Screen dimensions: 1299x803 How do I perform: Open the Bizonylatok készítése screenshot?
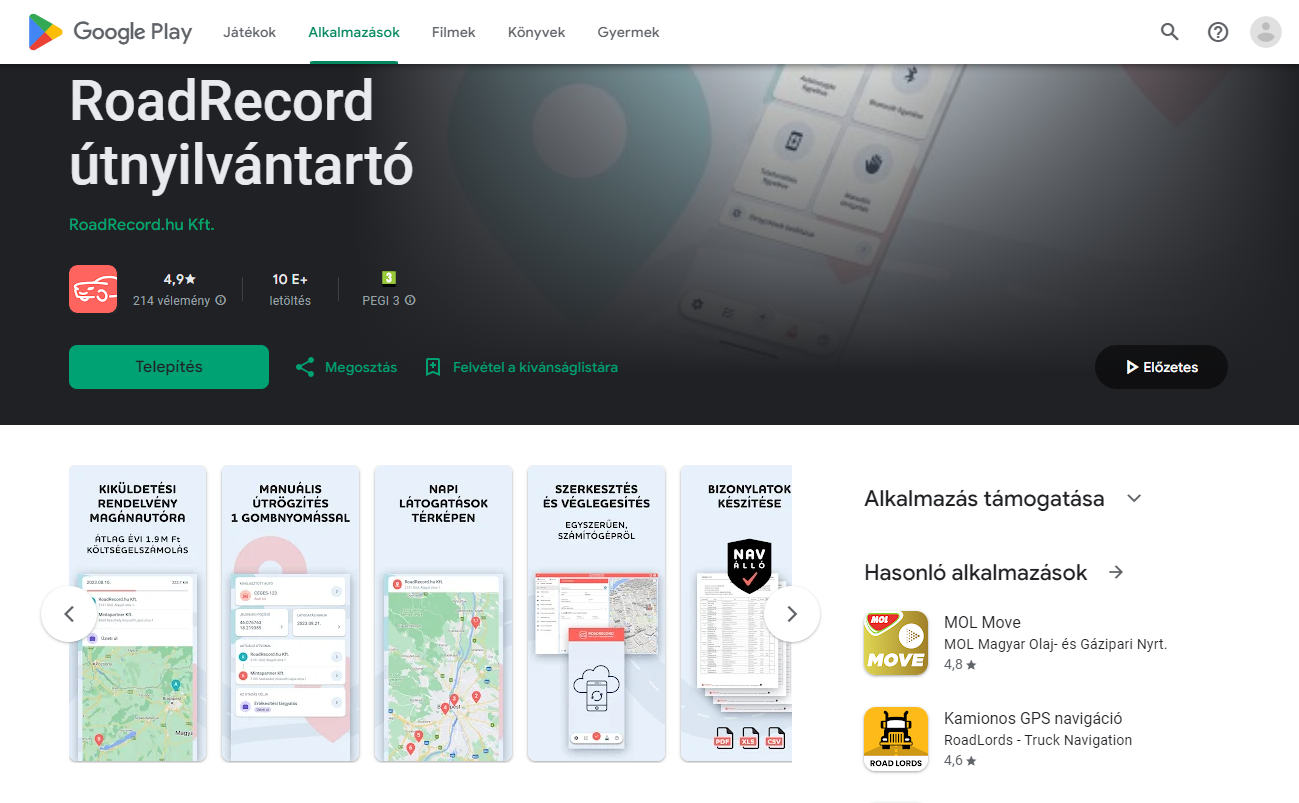point(736,613)
